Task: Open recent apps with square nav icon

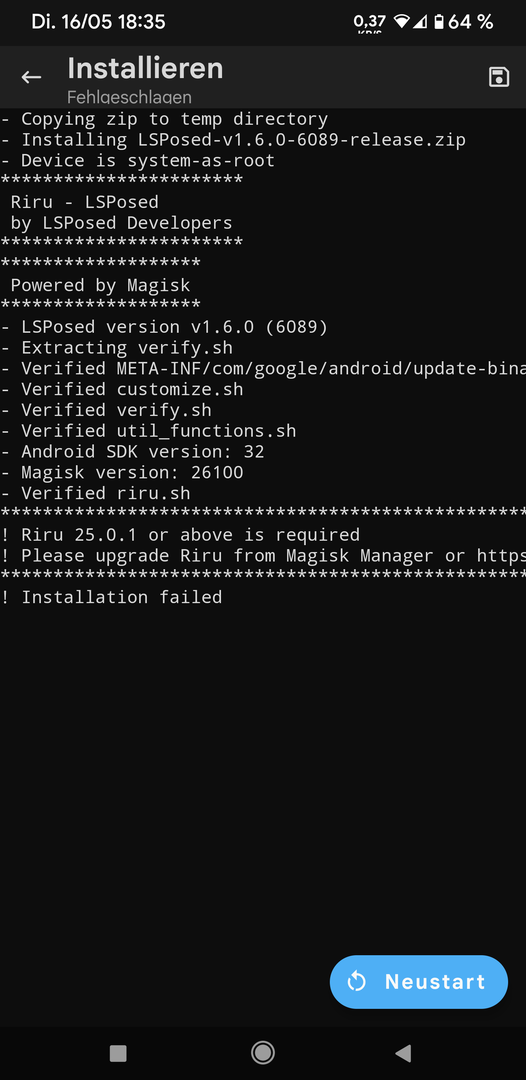Action: 118,1052
